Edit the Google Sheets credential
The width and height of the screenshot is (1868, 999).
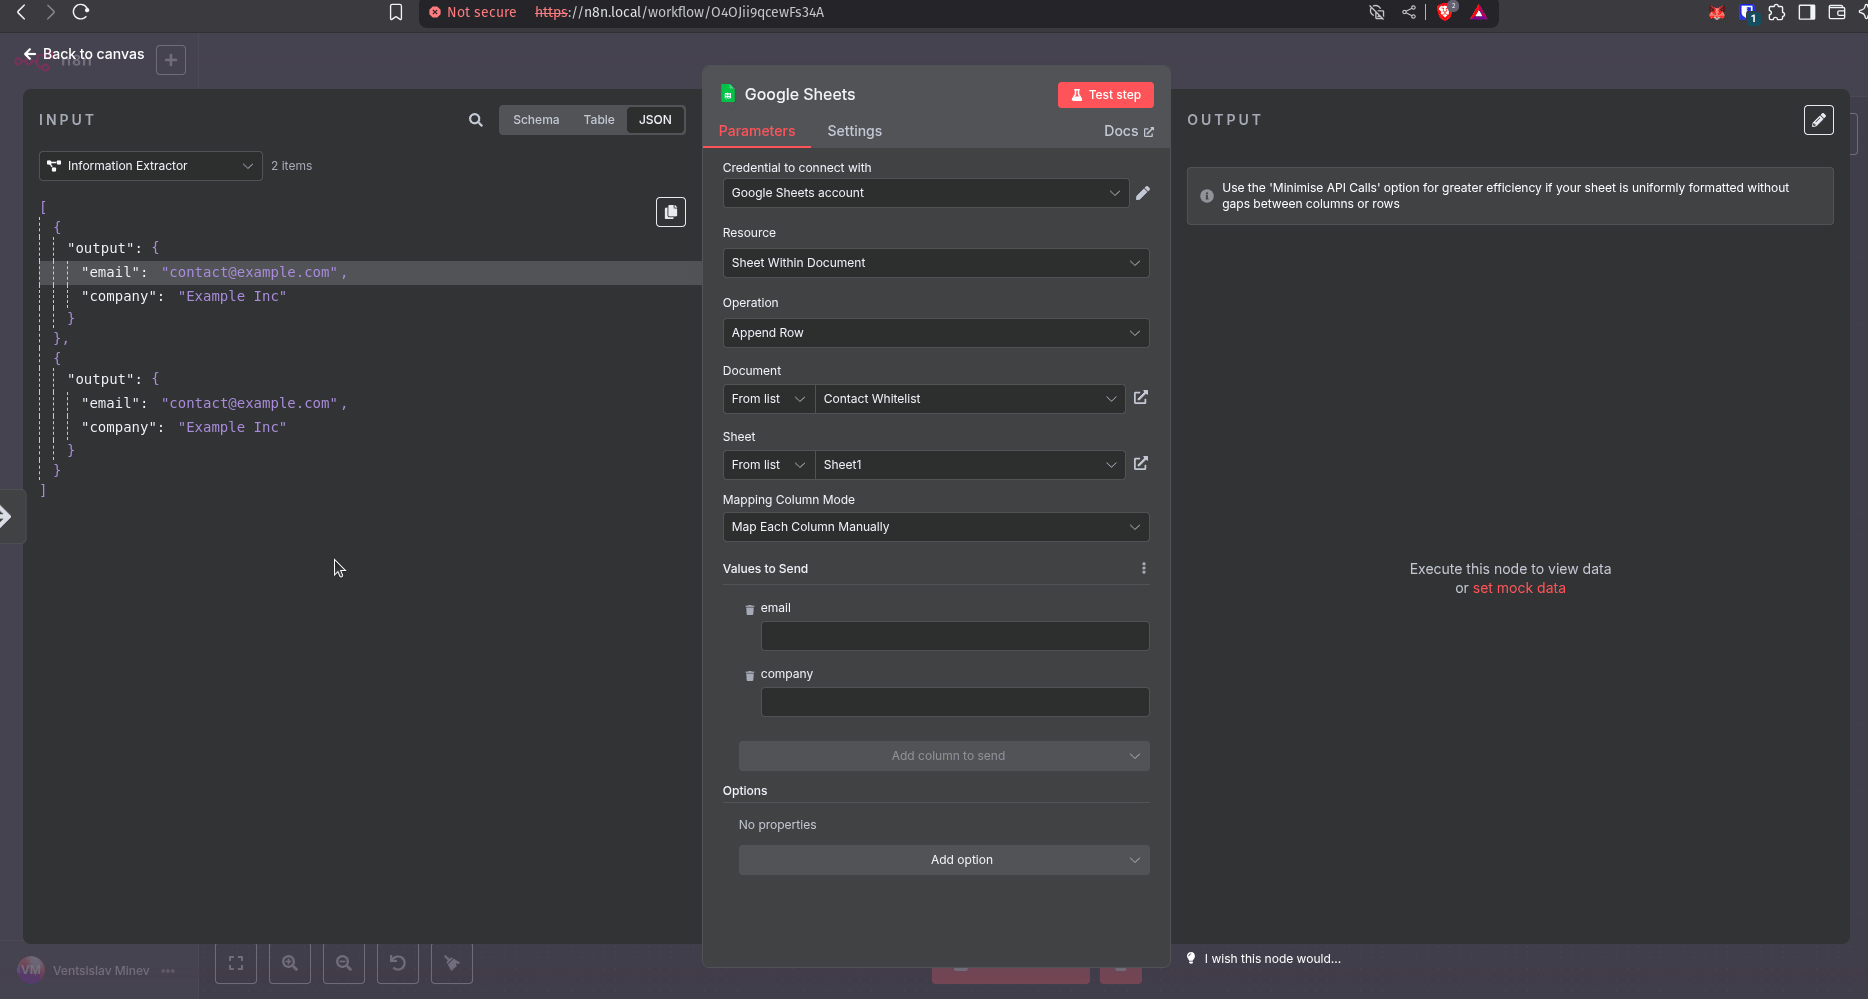1143,193
